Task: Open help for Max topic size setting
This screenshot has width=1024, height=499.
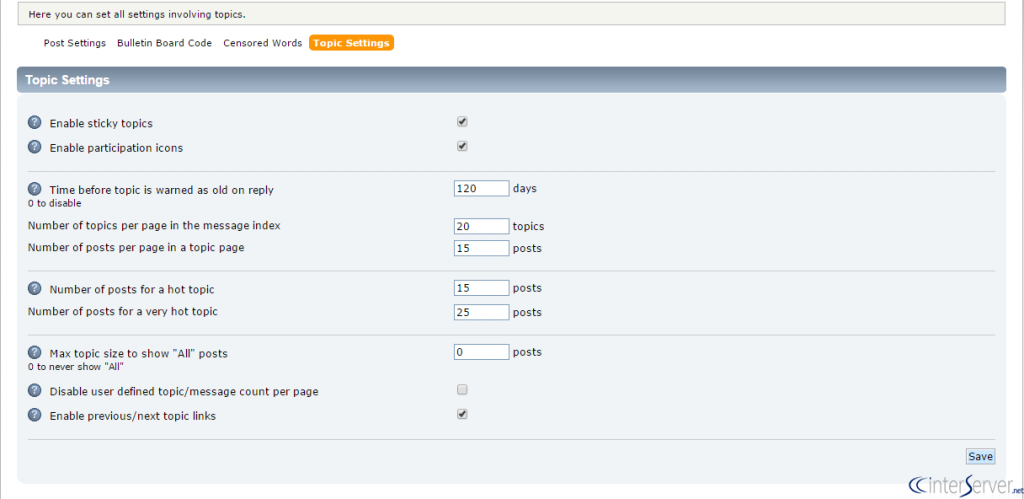Action: click(x=34, y=353)
